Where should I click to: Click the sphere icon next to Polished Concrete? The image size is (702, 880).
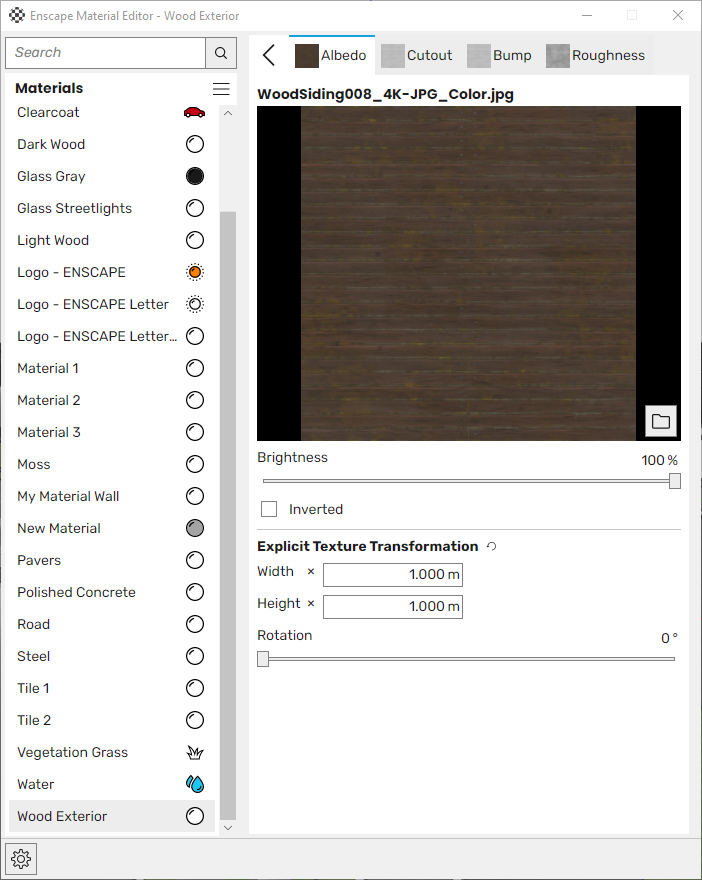point(195,592)
